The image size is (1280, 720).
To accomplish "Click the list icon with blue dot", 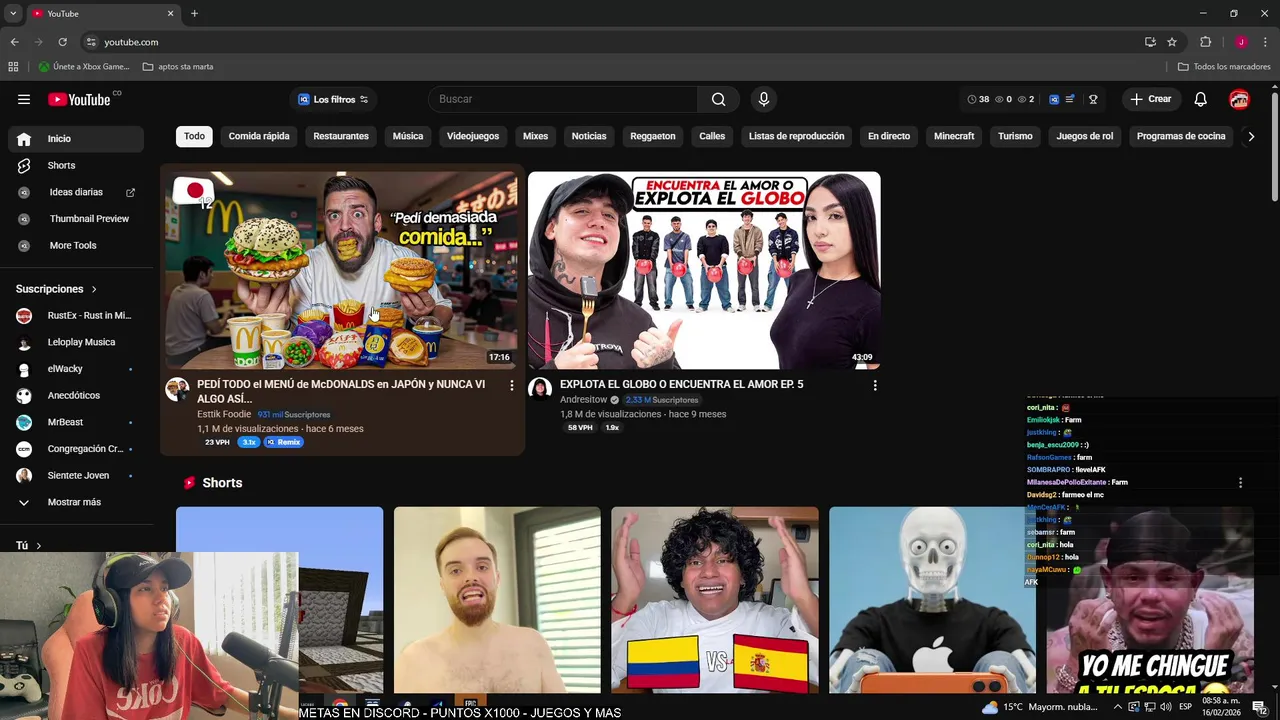I will tap(1070, 99).
